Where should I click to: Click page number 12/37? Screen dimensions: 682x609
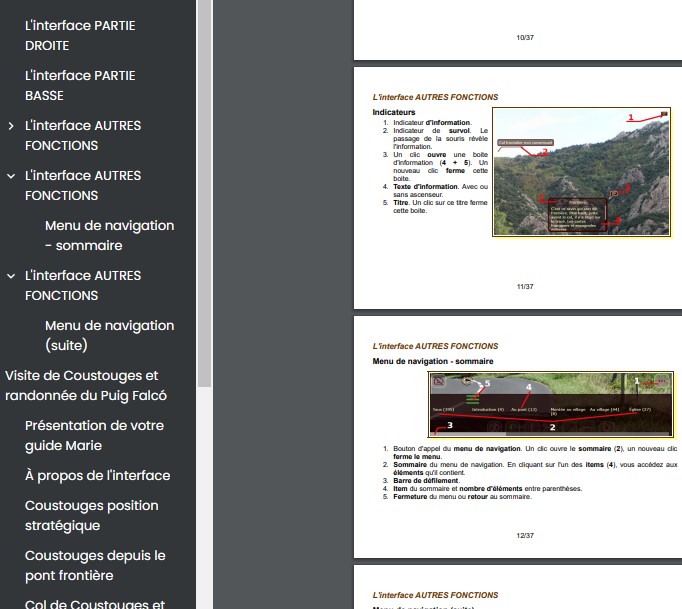coord(525,536)
